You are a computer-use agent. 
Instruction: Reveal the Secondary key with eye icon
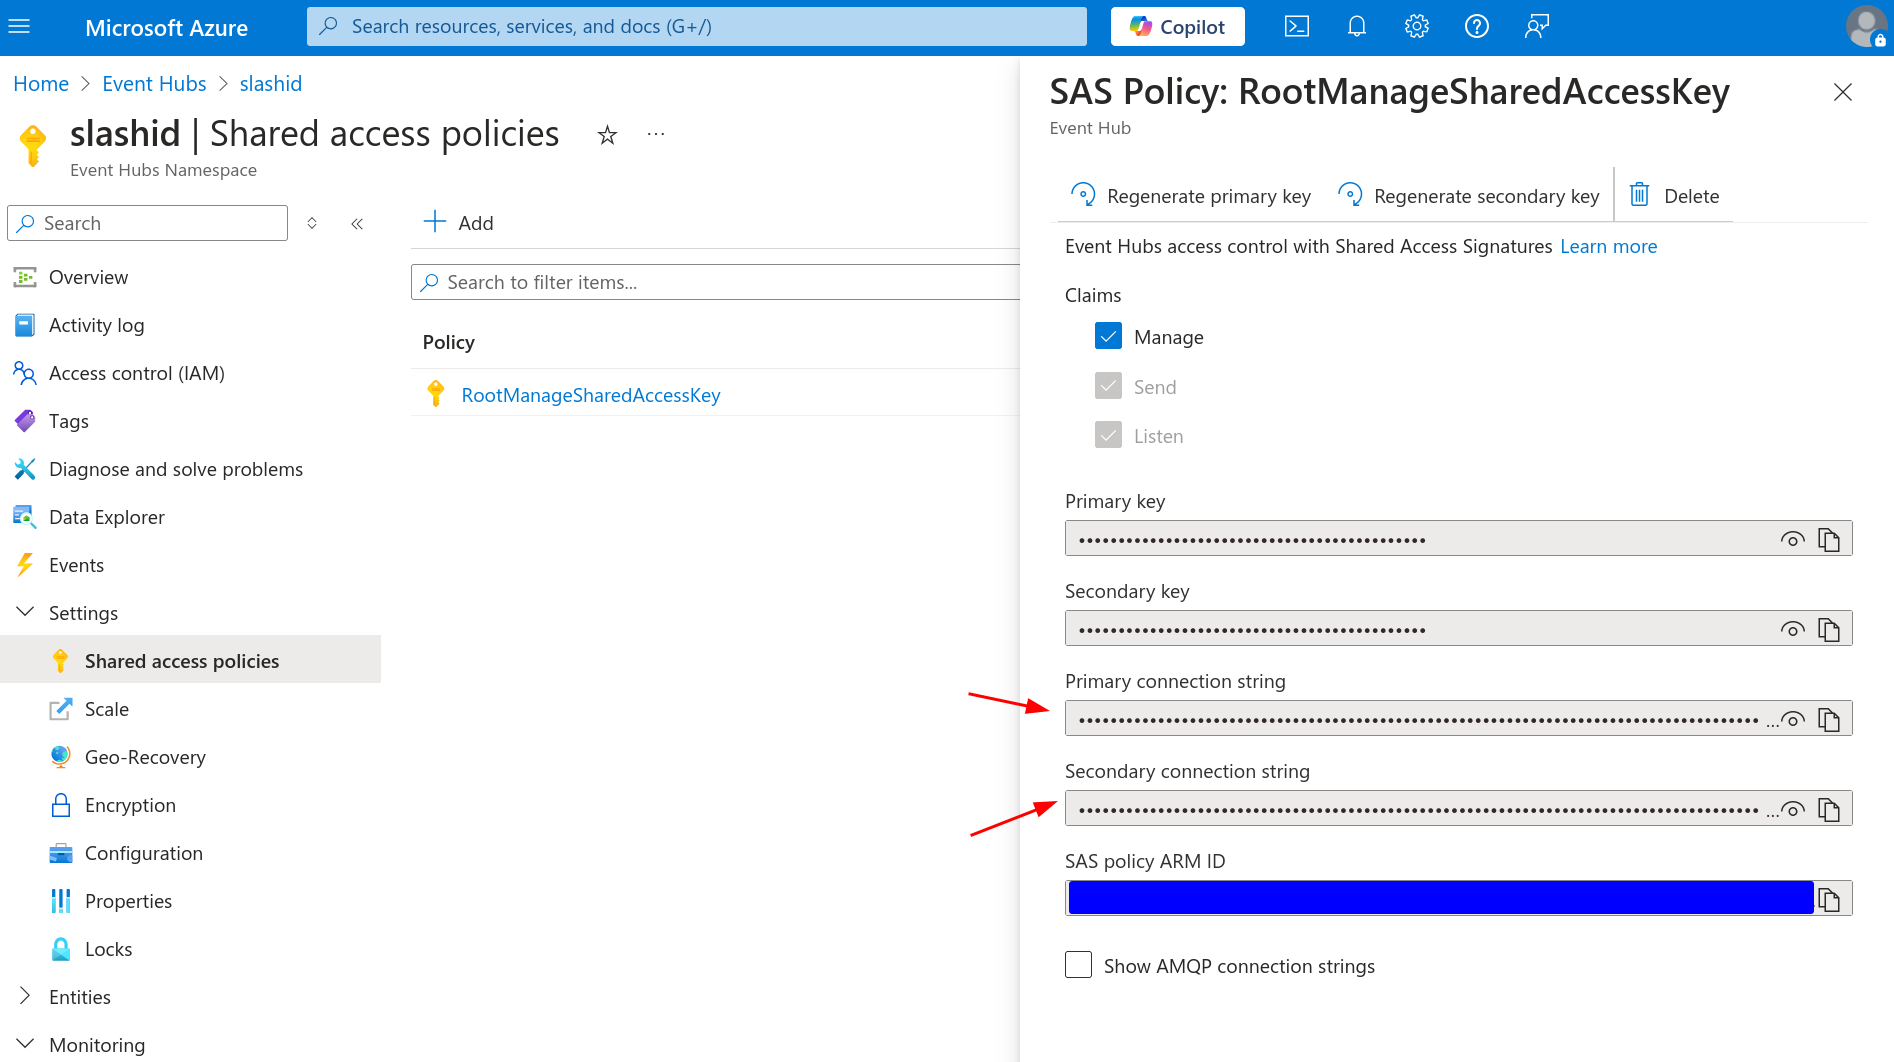coord(1792,630)
